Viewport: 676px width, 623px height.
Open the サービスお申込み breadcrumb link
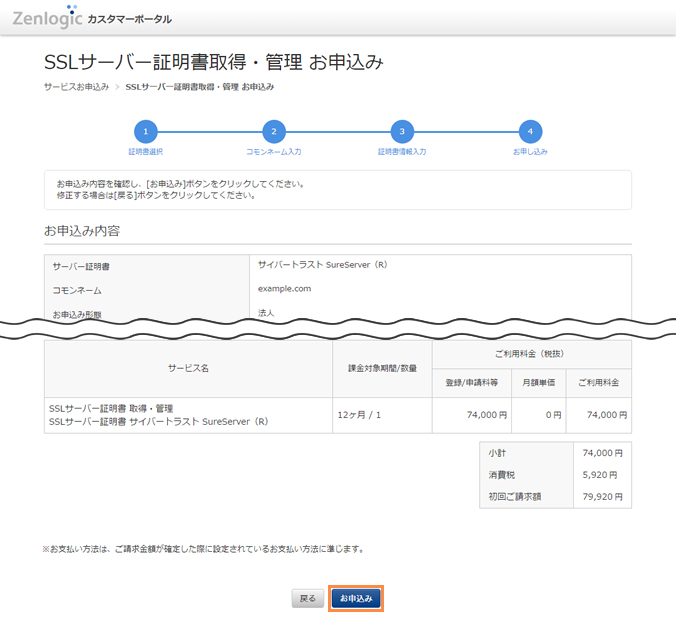tap(76, 87)
